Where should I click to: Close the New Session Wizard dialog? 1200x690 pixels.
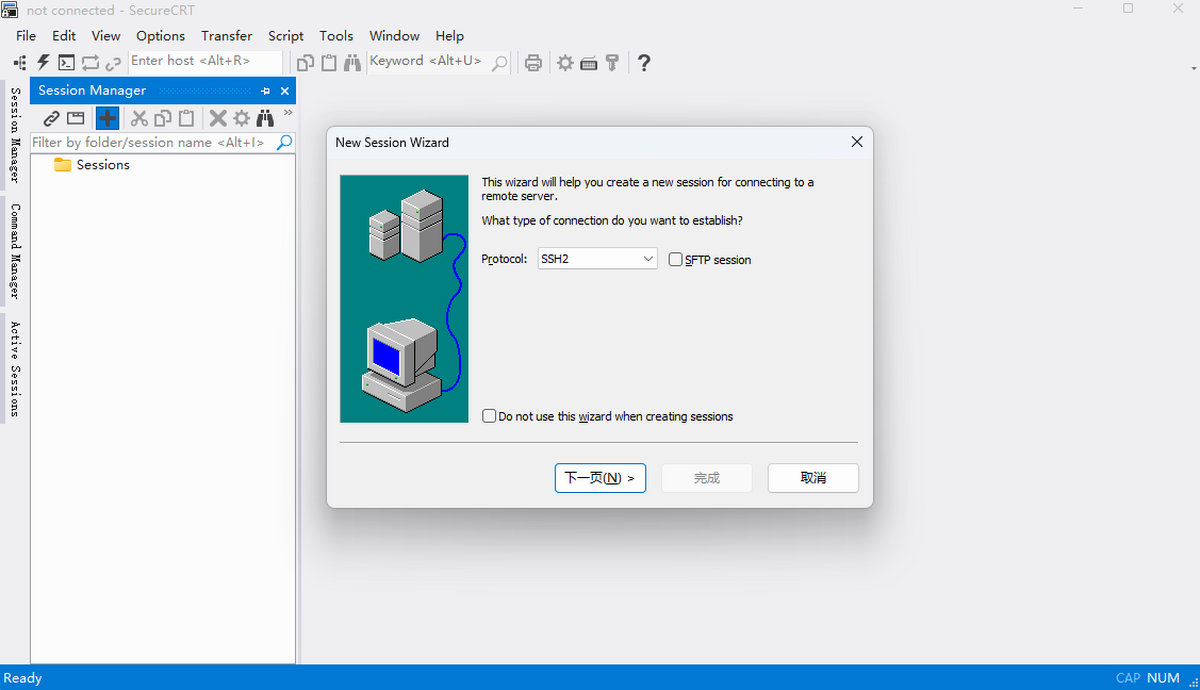pos(857,142)
